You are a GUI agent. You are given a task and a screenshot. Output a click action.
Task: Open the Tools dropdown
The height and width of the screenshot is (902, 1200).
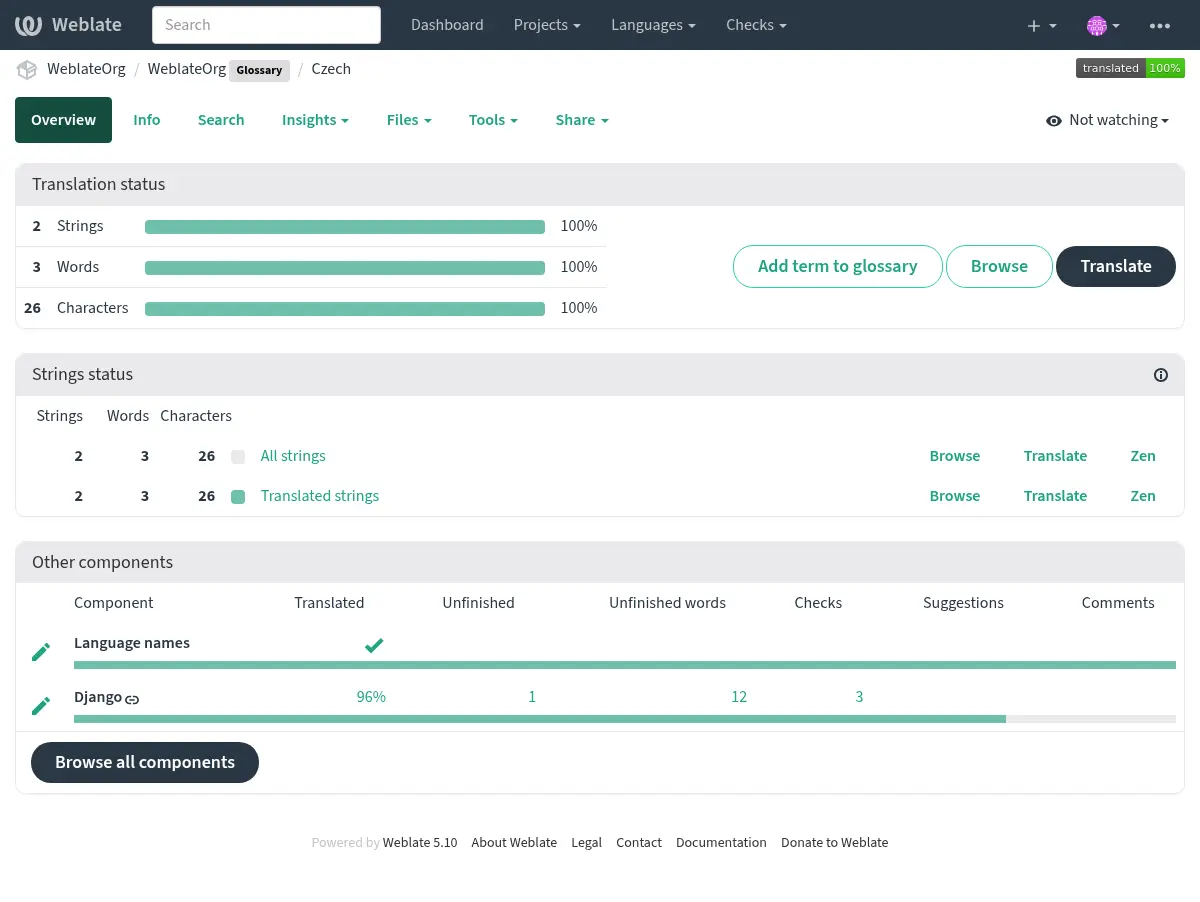[493, 120]
